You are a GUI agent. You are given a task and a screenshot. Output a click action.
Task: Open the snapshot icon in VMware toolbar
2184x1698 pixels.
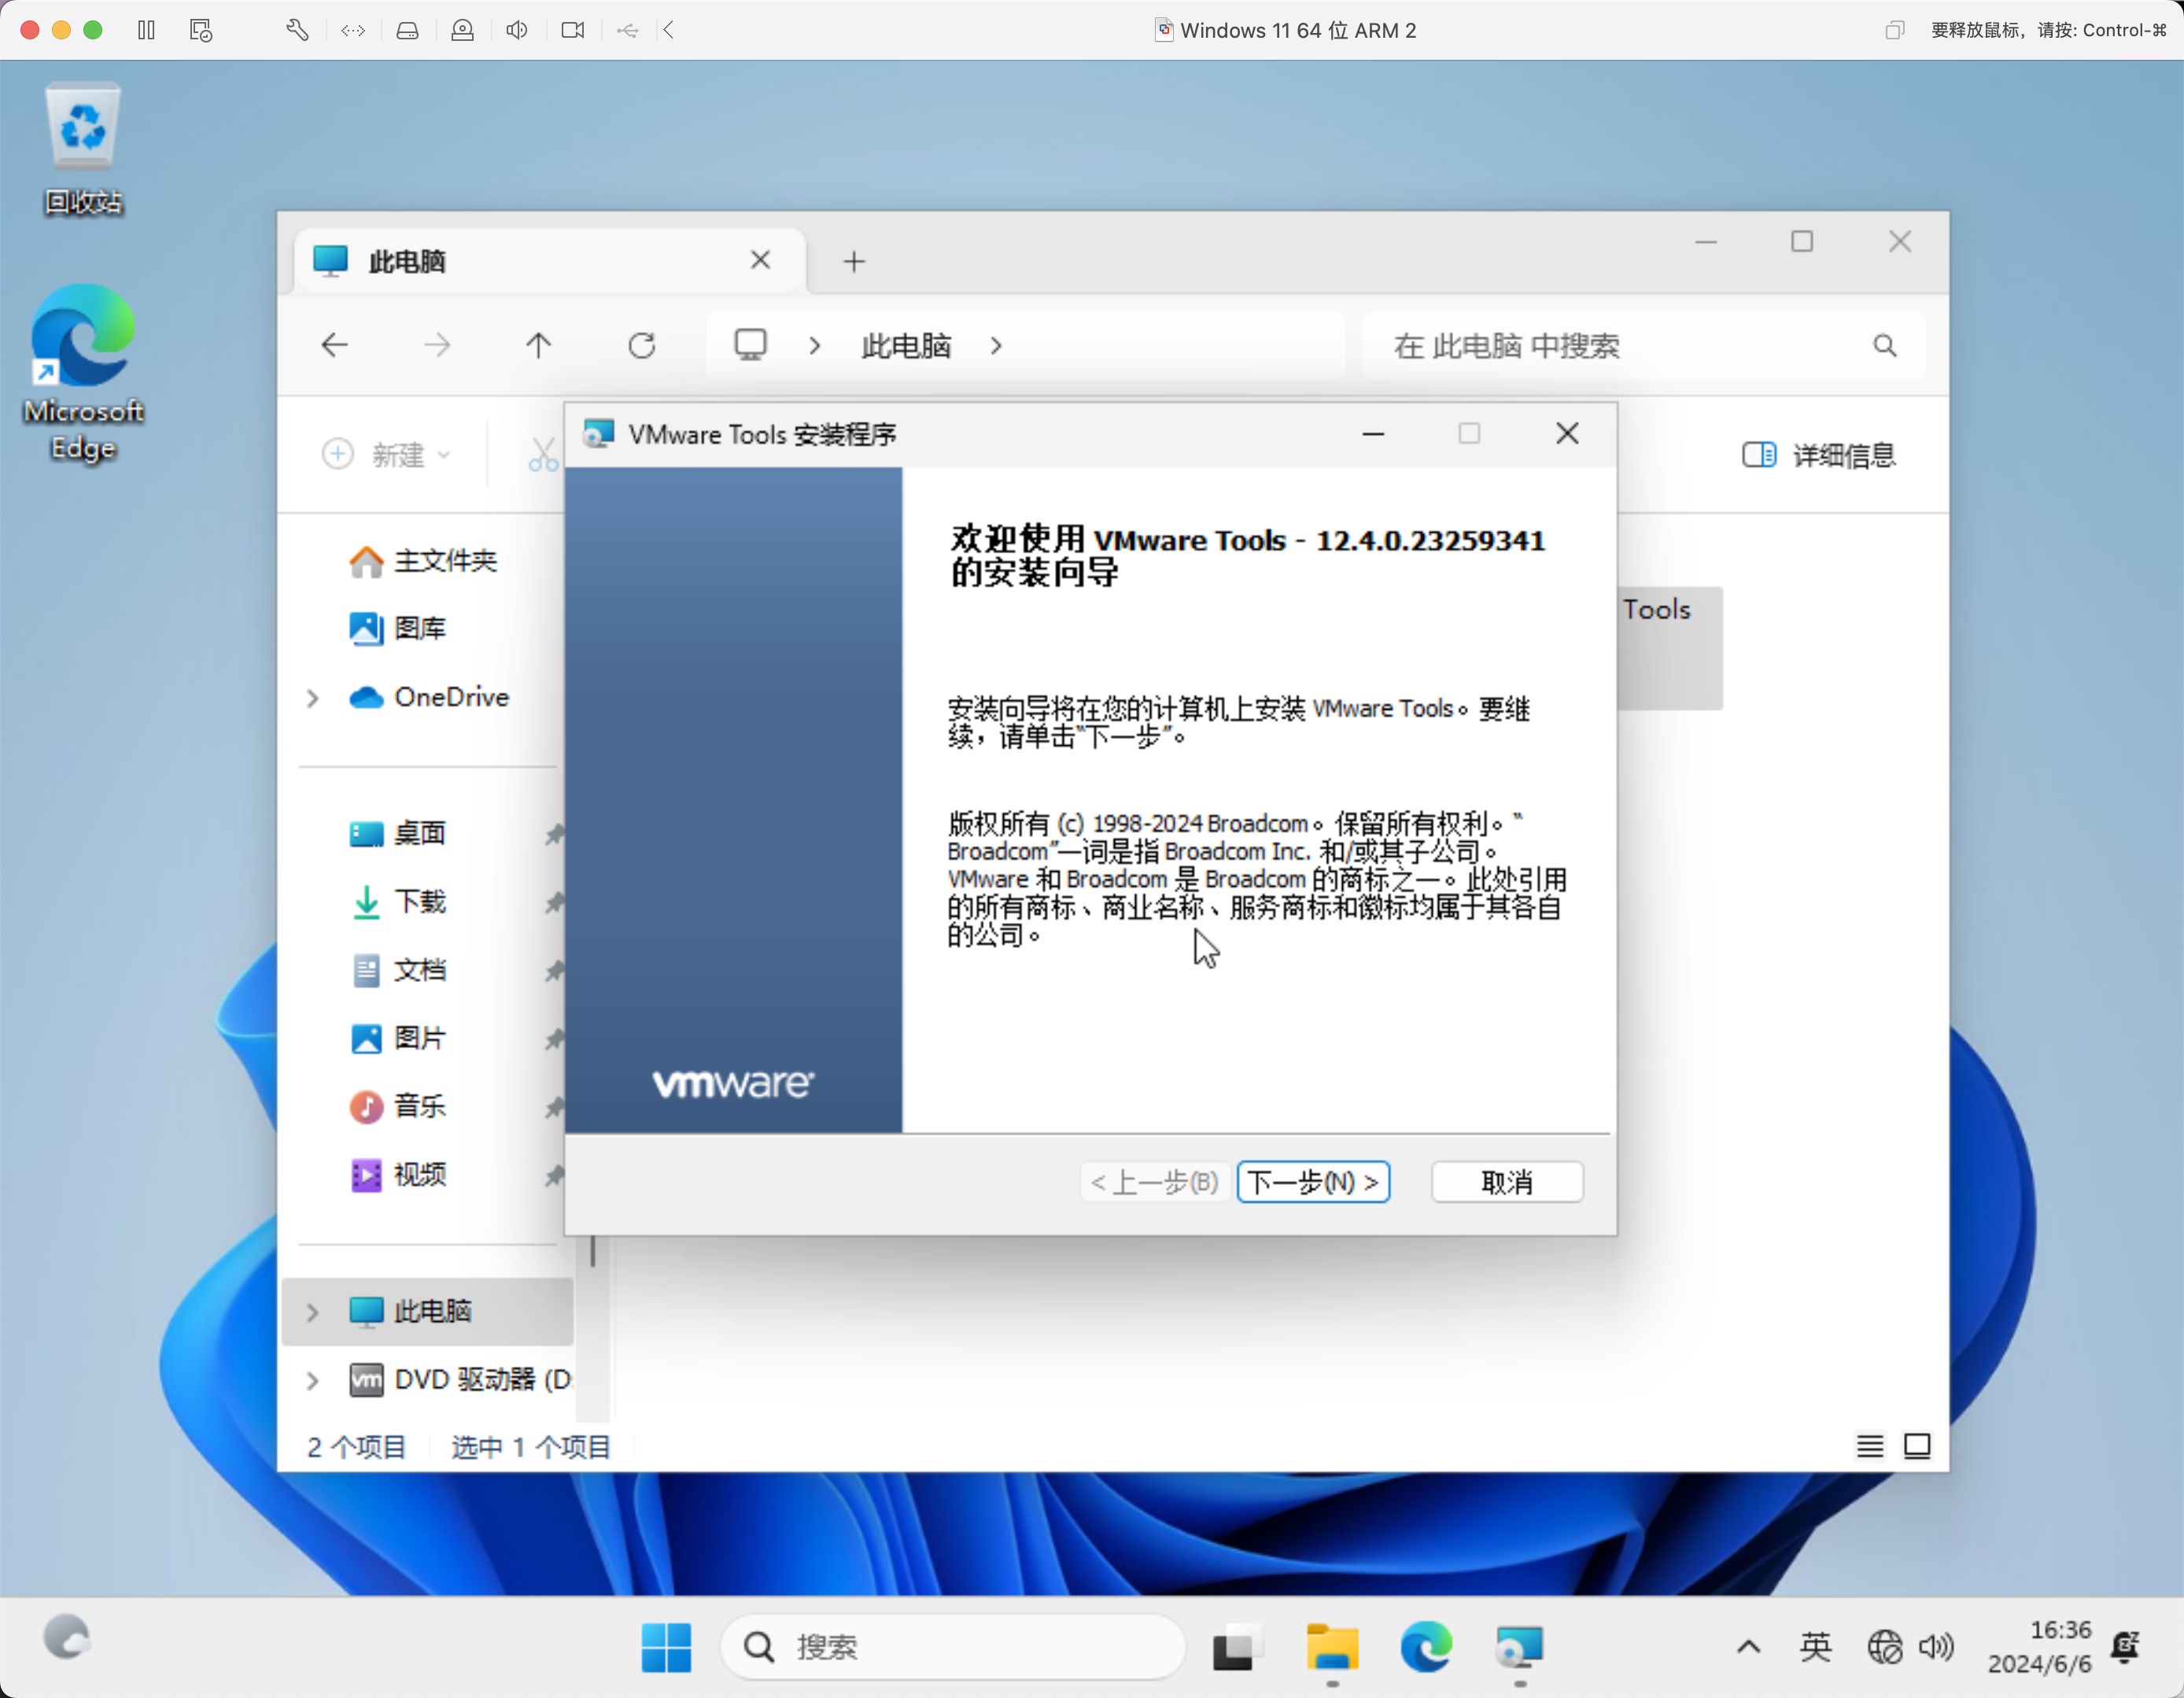click(201, 30)
